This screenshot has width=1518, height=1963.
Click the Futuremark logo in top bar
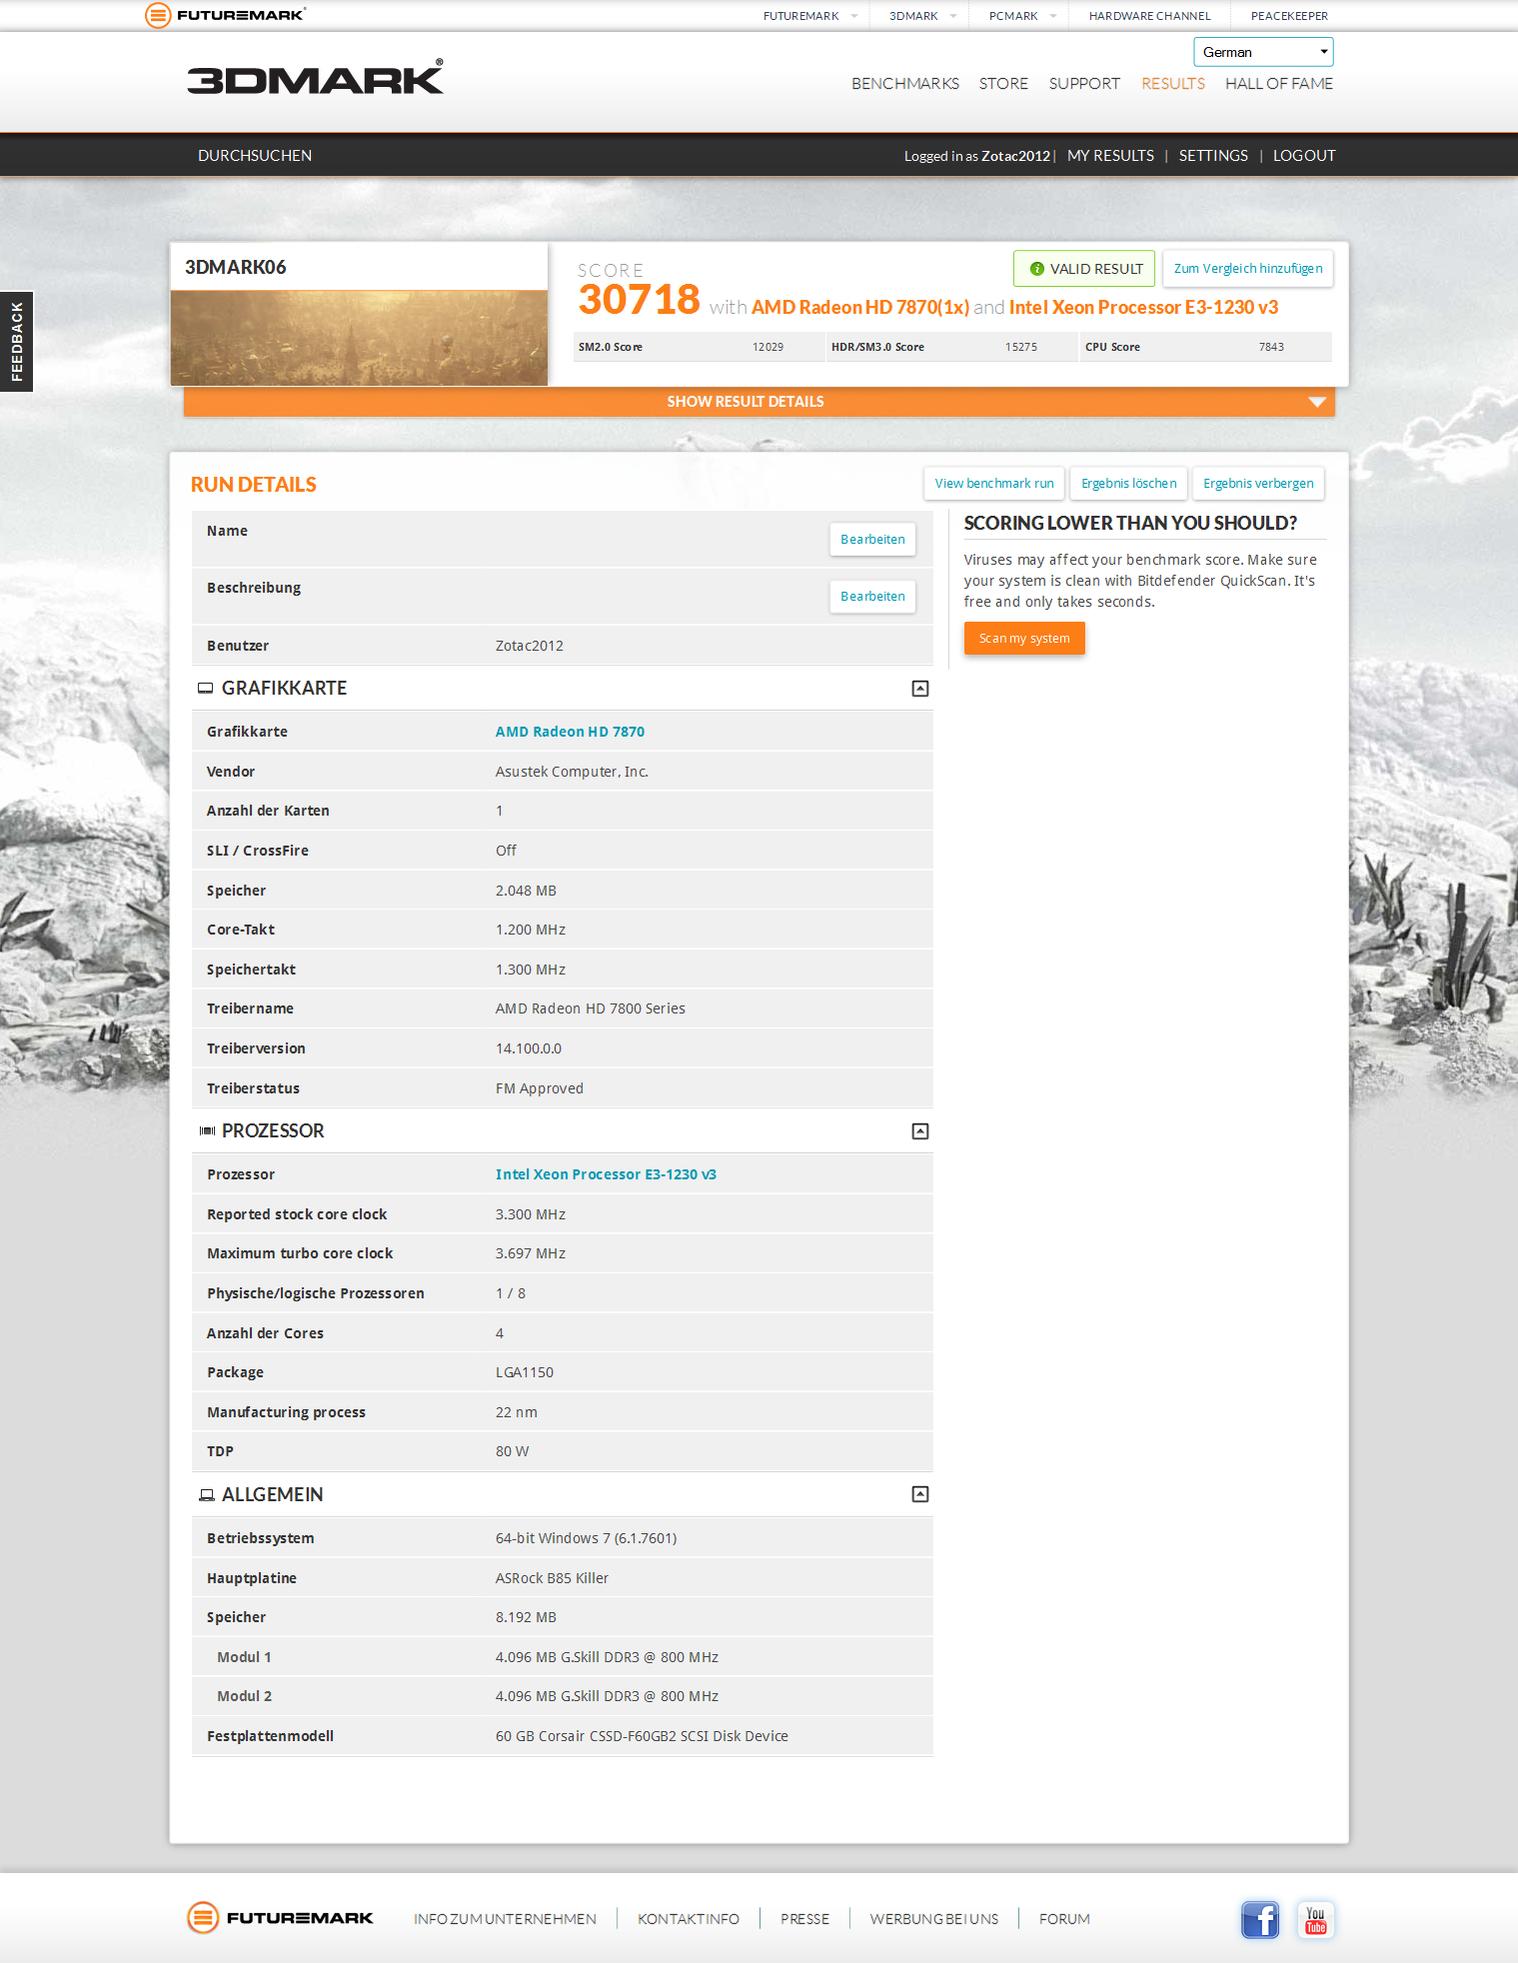coord(226,15)
